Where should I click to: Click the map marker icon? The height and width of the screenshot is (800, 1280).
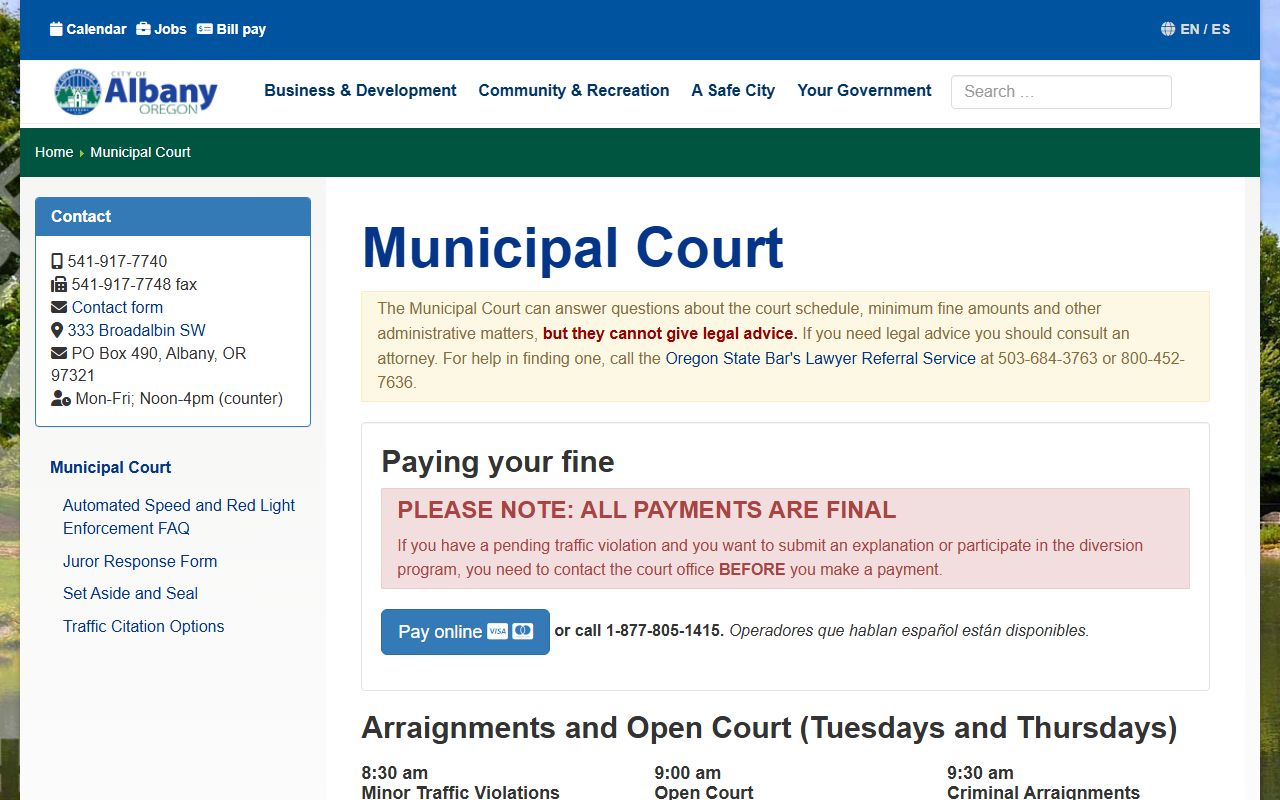(x=57, y=331)
